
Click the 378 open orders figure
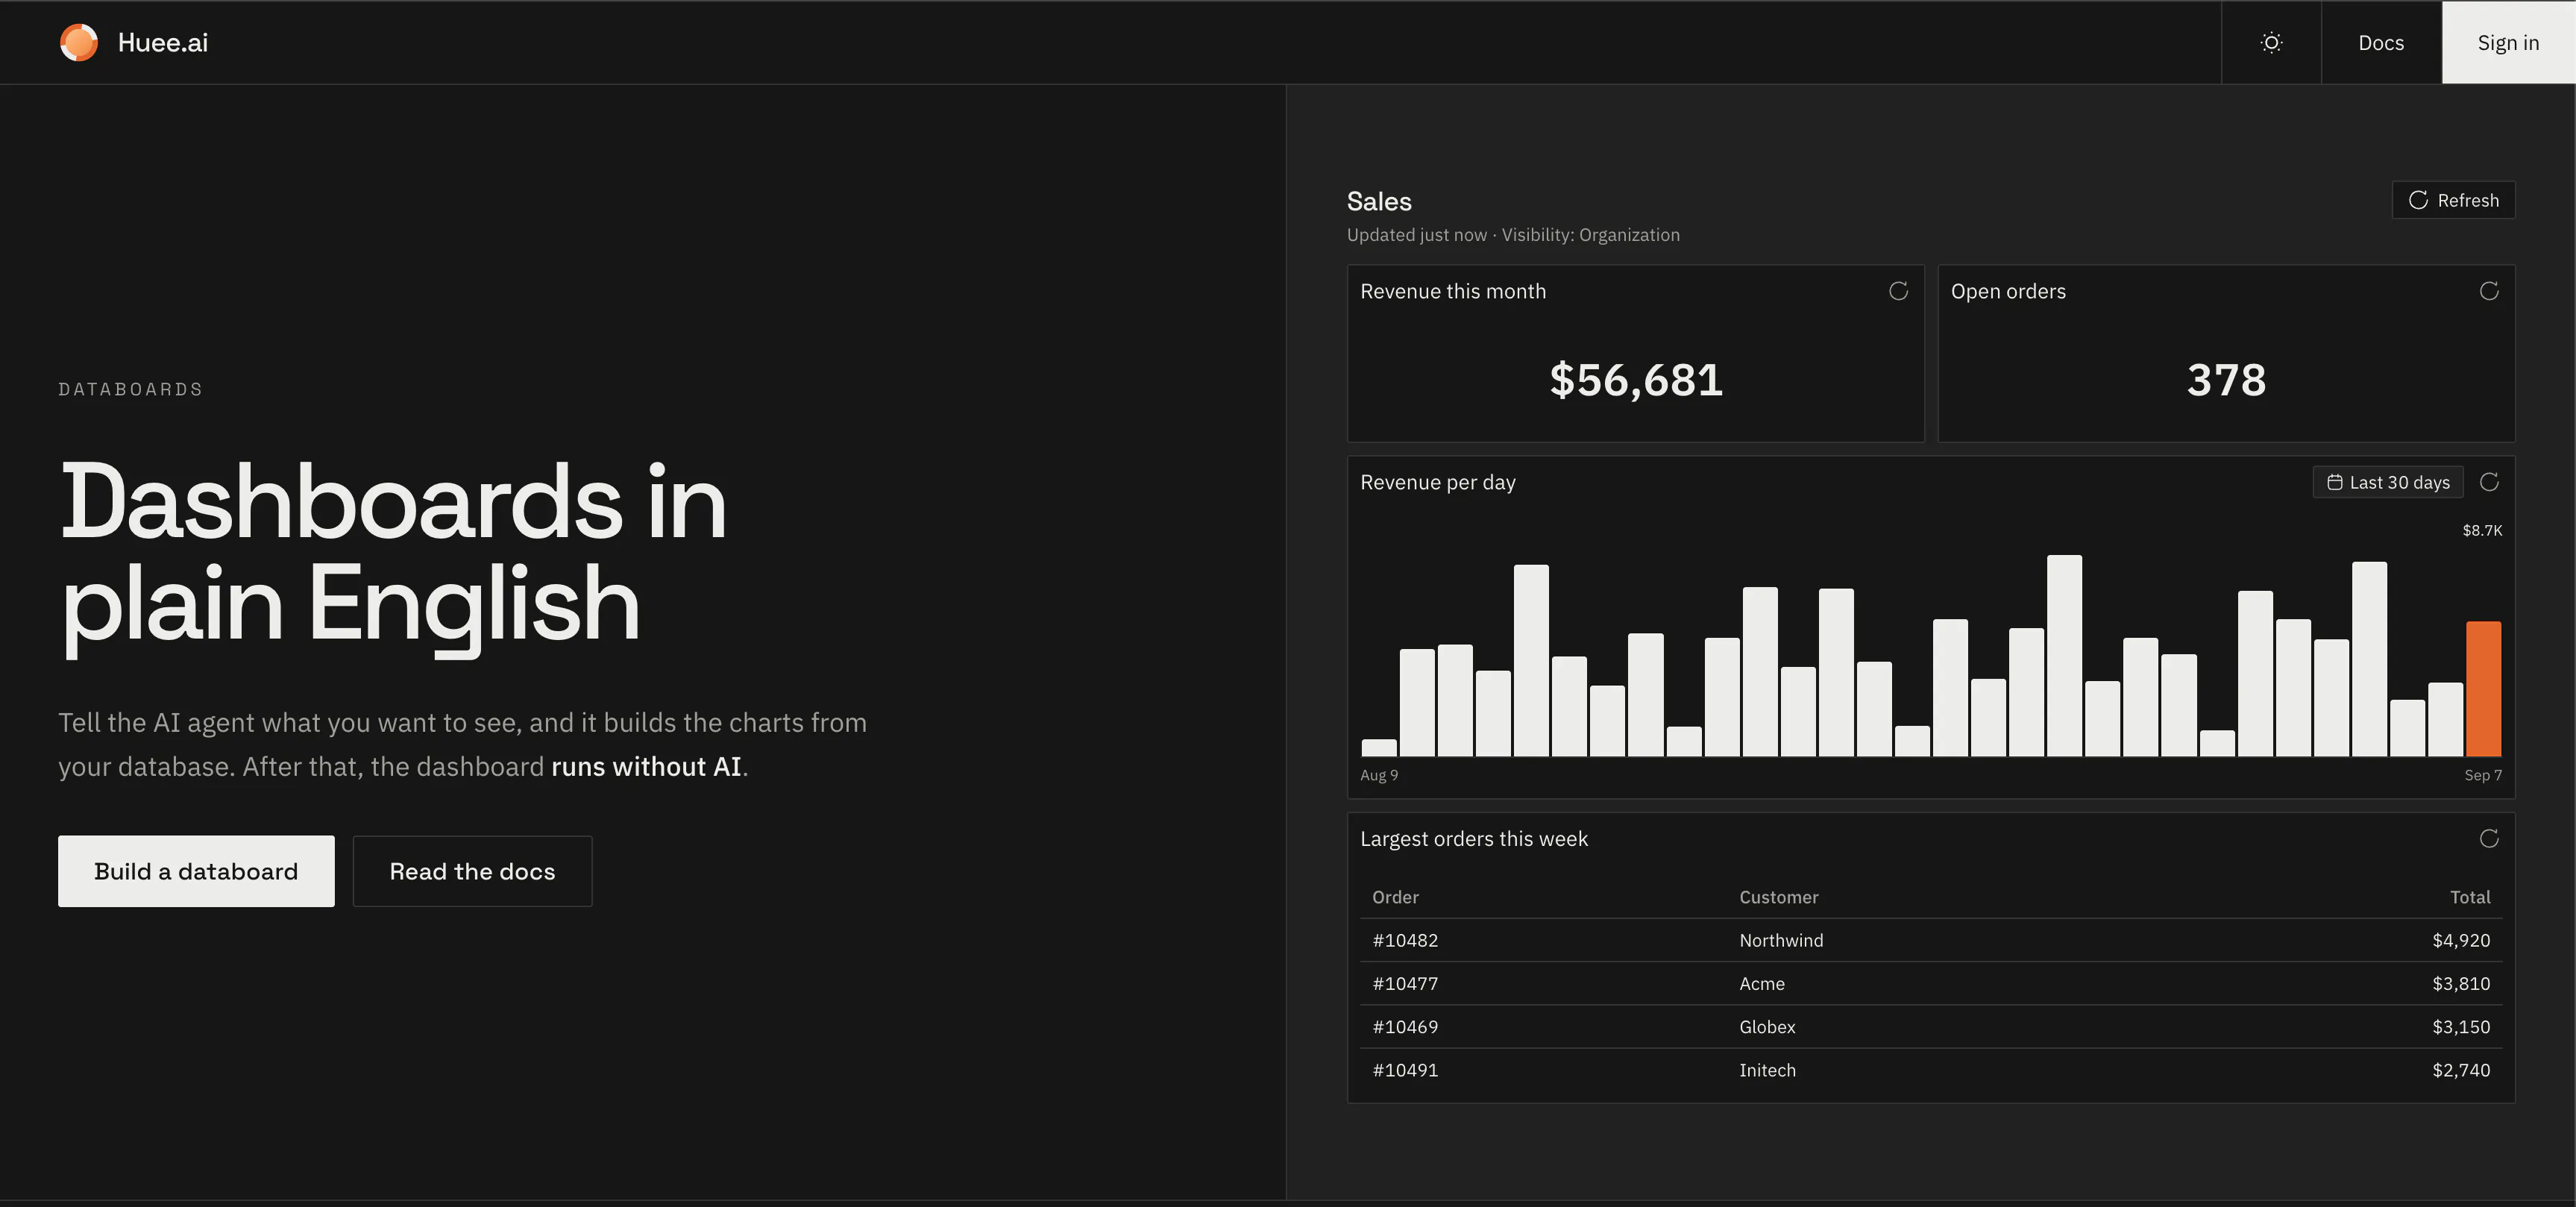coord(2226,380)
